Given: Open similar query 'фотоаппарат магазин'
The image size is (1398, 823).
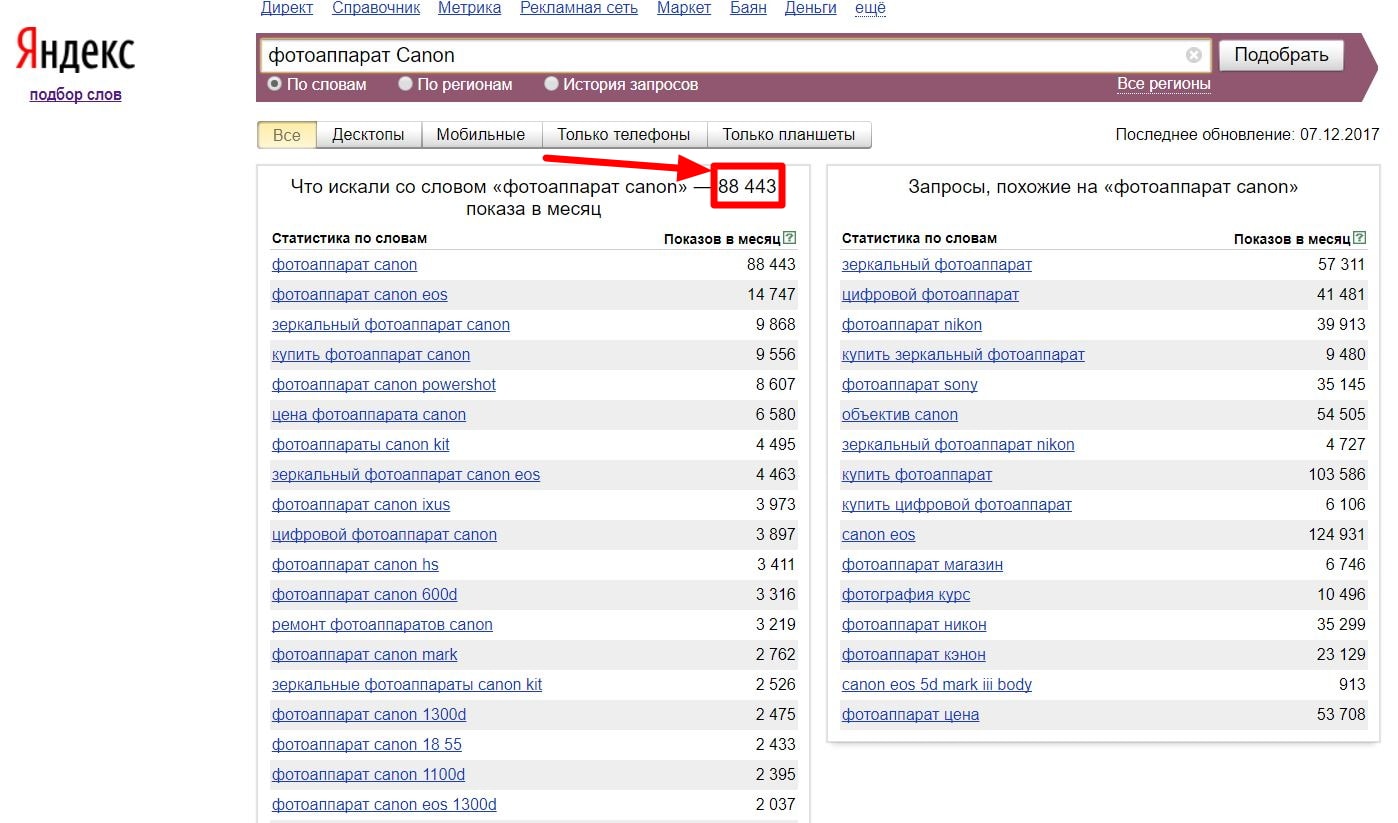Looking at the screenshot, I should tap(922, 565).
